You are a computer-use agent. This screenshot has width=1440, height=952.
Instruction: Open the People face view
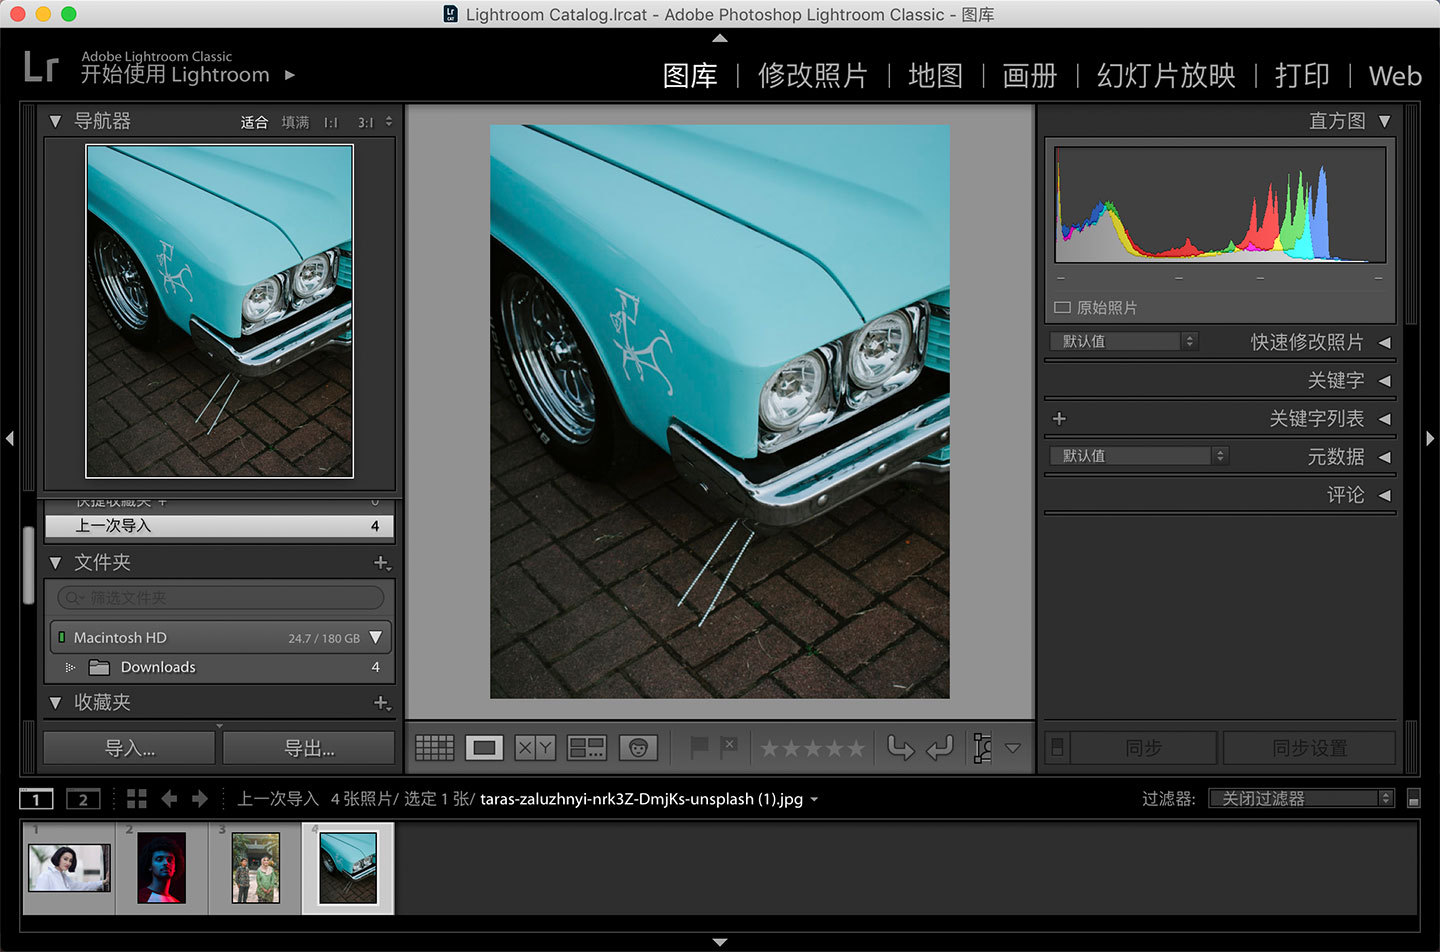(x=638, y=747)
